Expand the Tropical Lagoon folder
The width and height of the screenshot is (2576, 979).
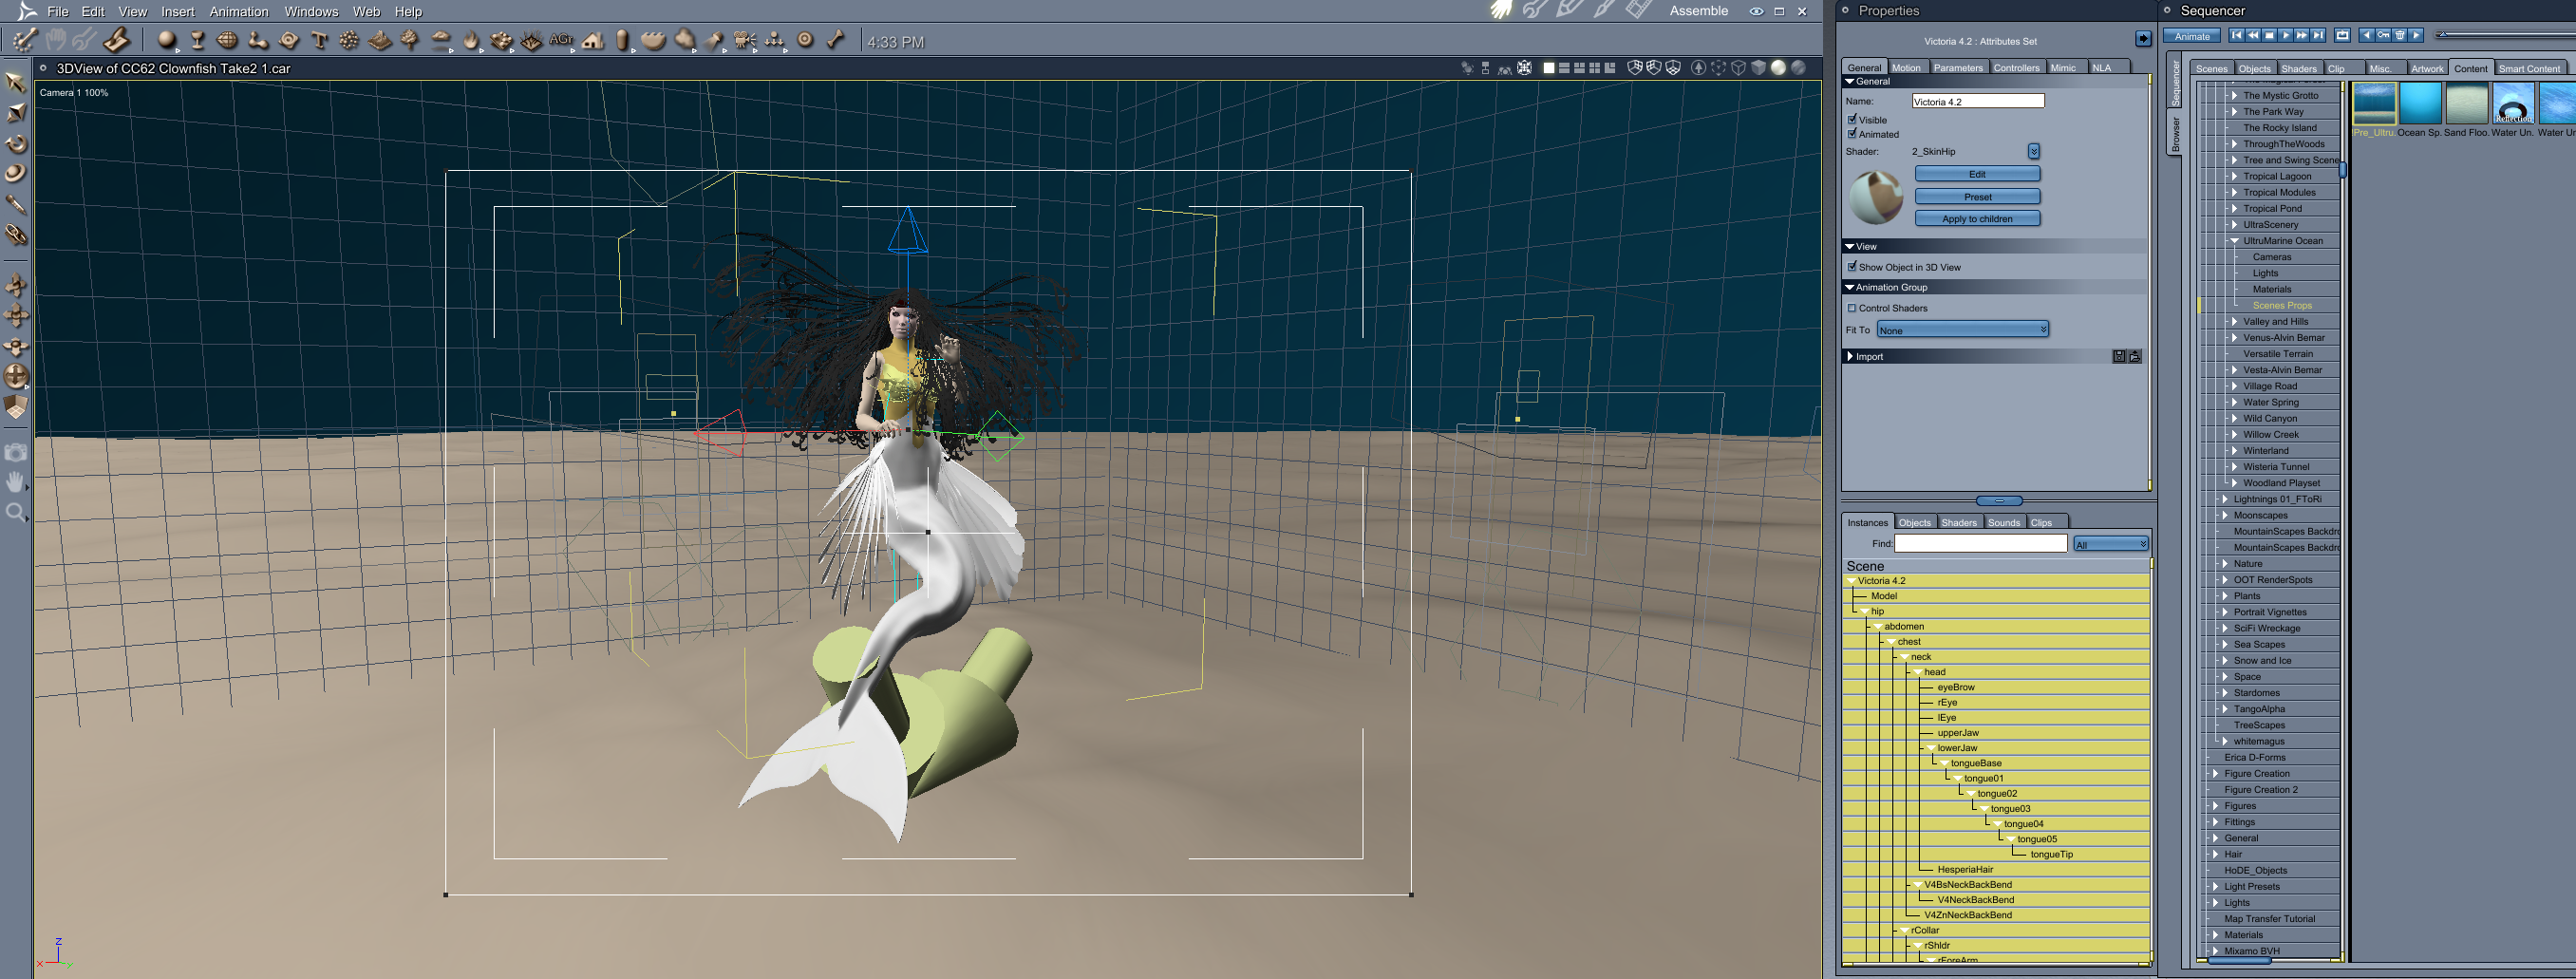[x=2234, y=176]
